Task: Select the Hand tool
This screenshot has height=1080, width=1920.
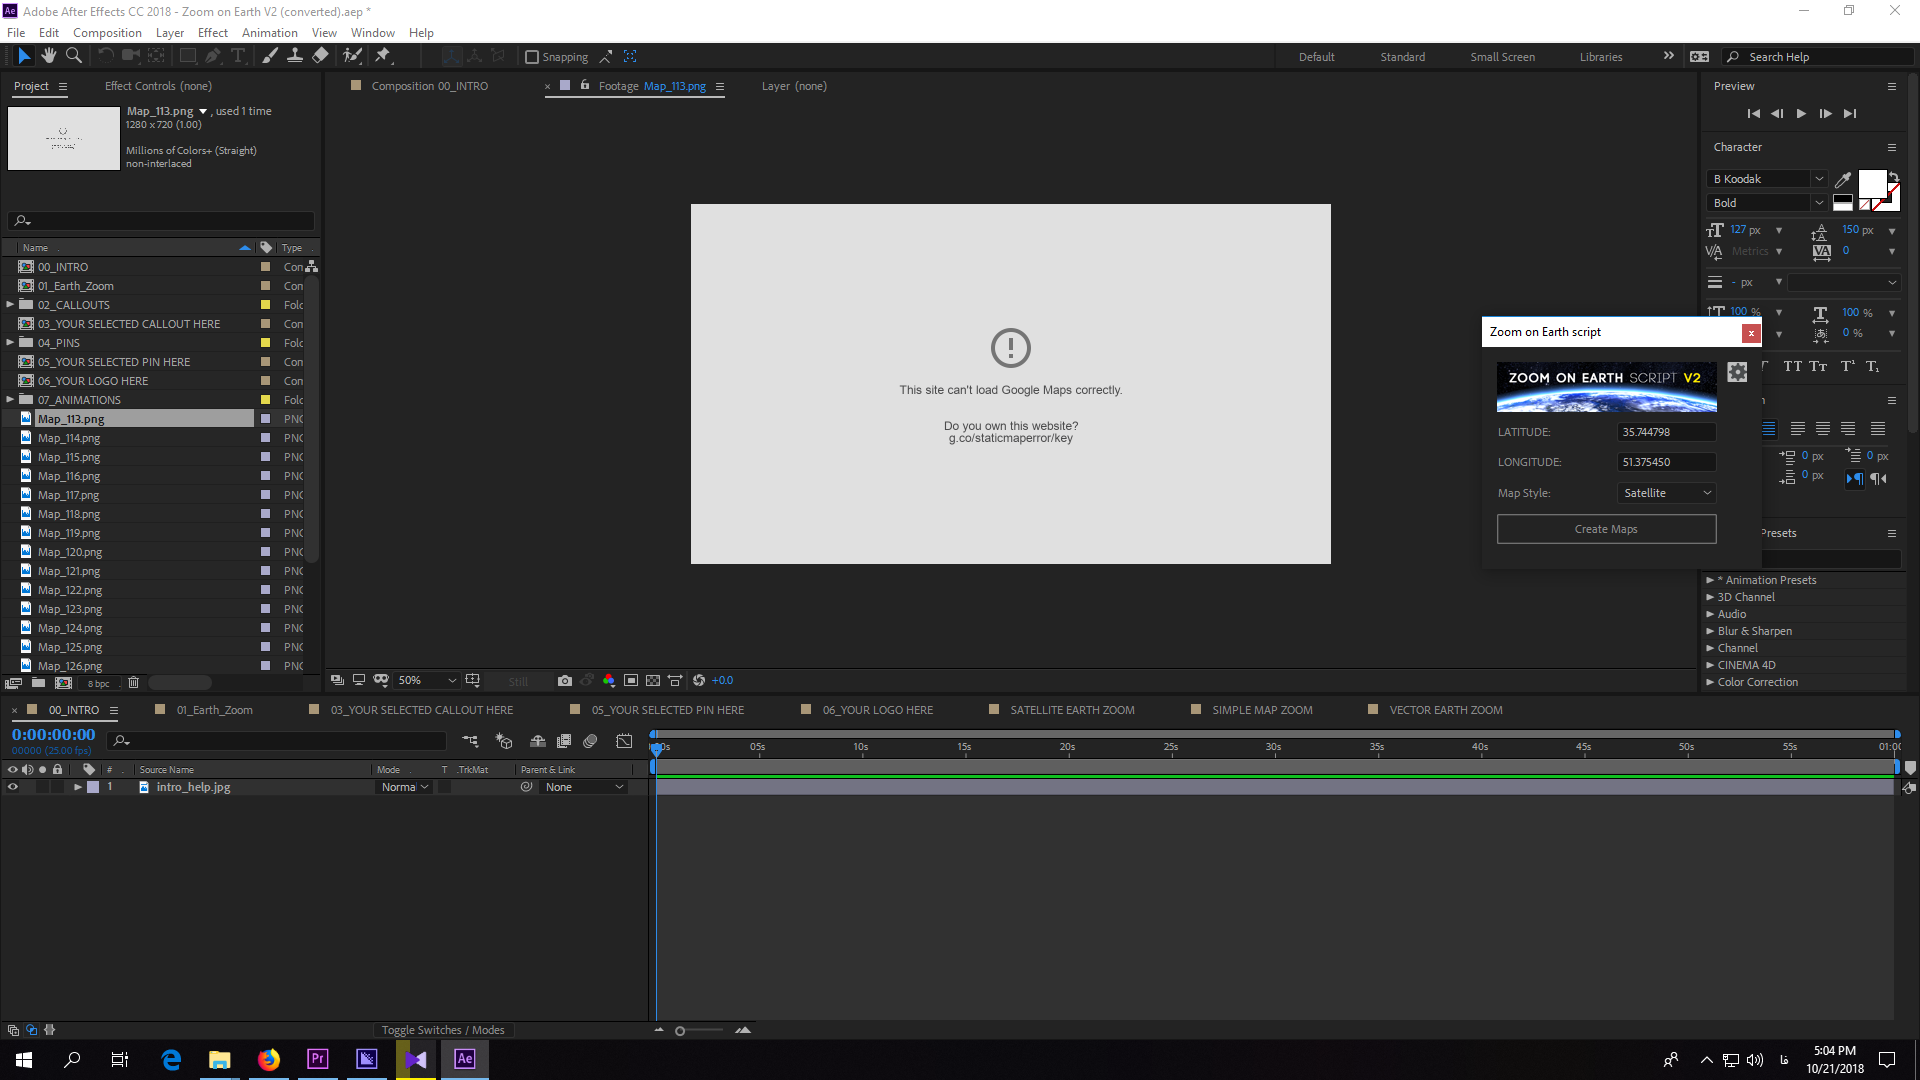Action: click(x=49, y=56)
